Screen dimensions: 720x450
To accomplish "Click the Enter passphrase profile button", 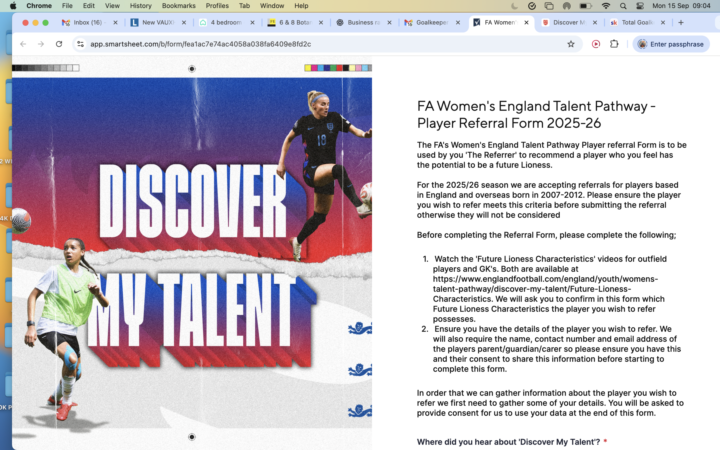I will click(671, 44).
